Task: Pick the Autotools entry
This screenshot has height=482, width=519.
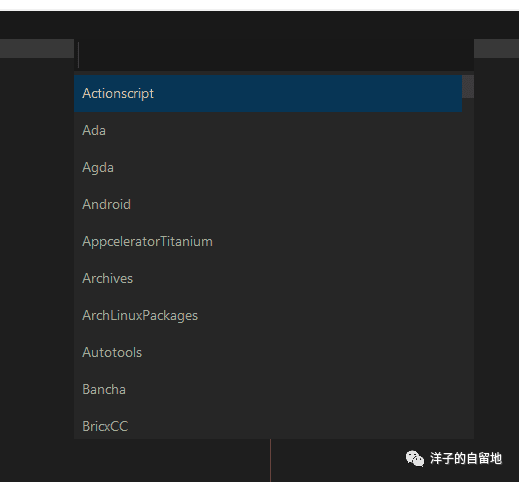Action: [268, 352]
